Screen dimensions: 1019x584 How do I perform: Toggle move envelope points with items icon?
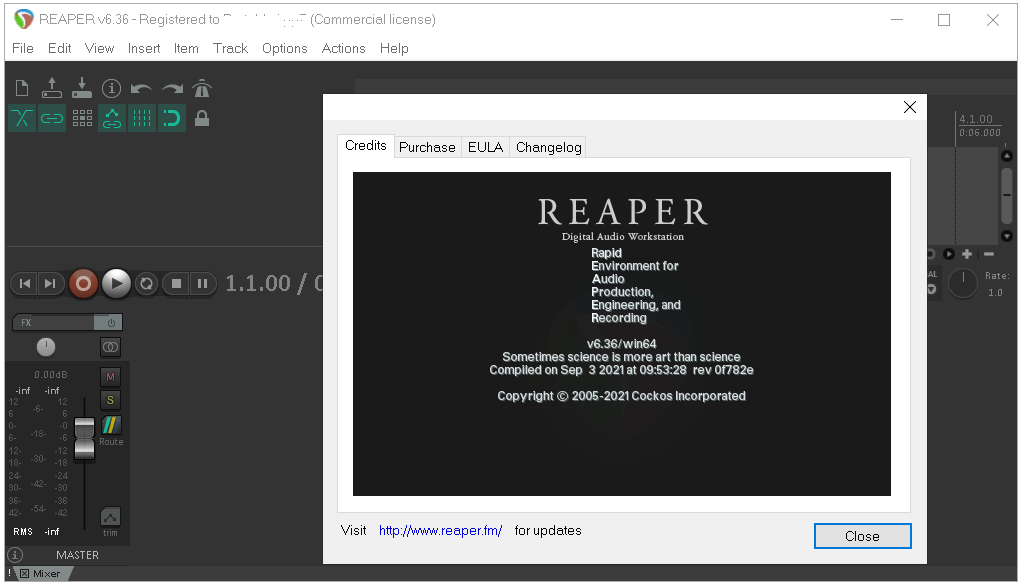coord(112,118)
